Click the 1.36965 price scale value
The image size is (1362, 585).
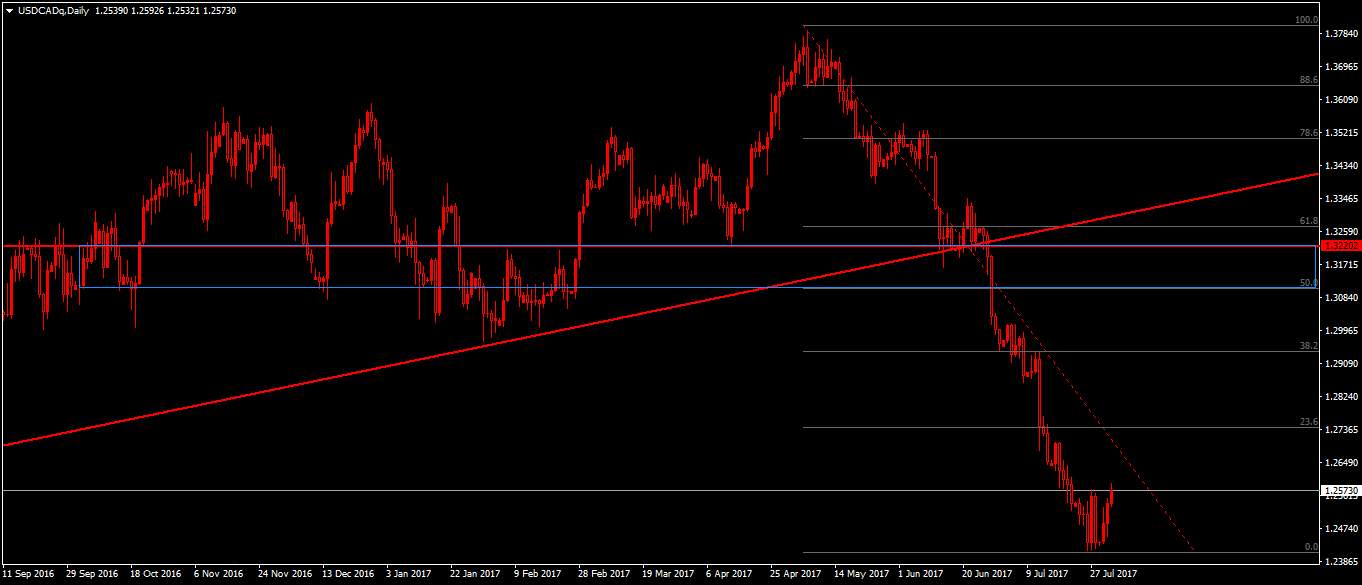pos(1341,67)
